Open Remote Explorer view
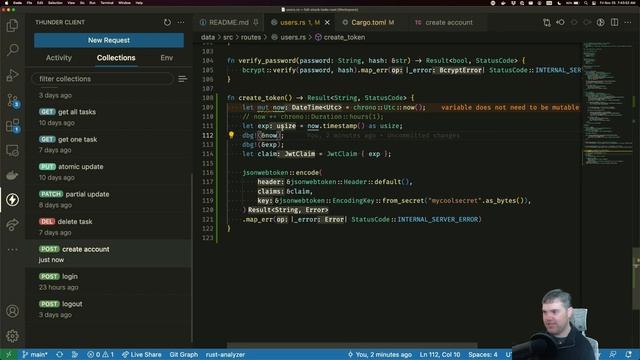The width and height of the screenshot is (640, 360). [x=12, y=151]
